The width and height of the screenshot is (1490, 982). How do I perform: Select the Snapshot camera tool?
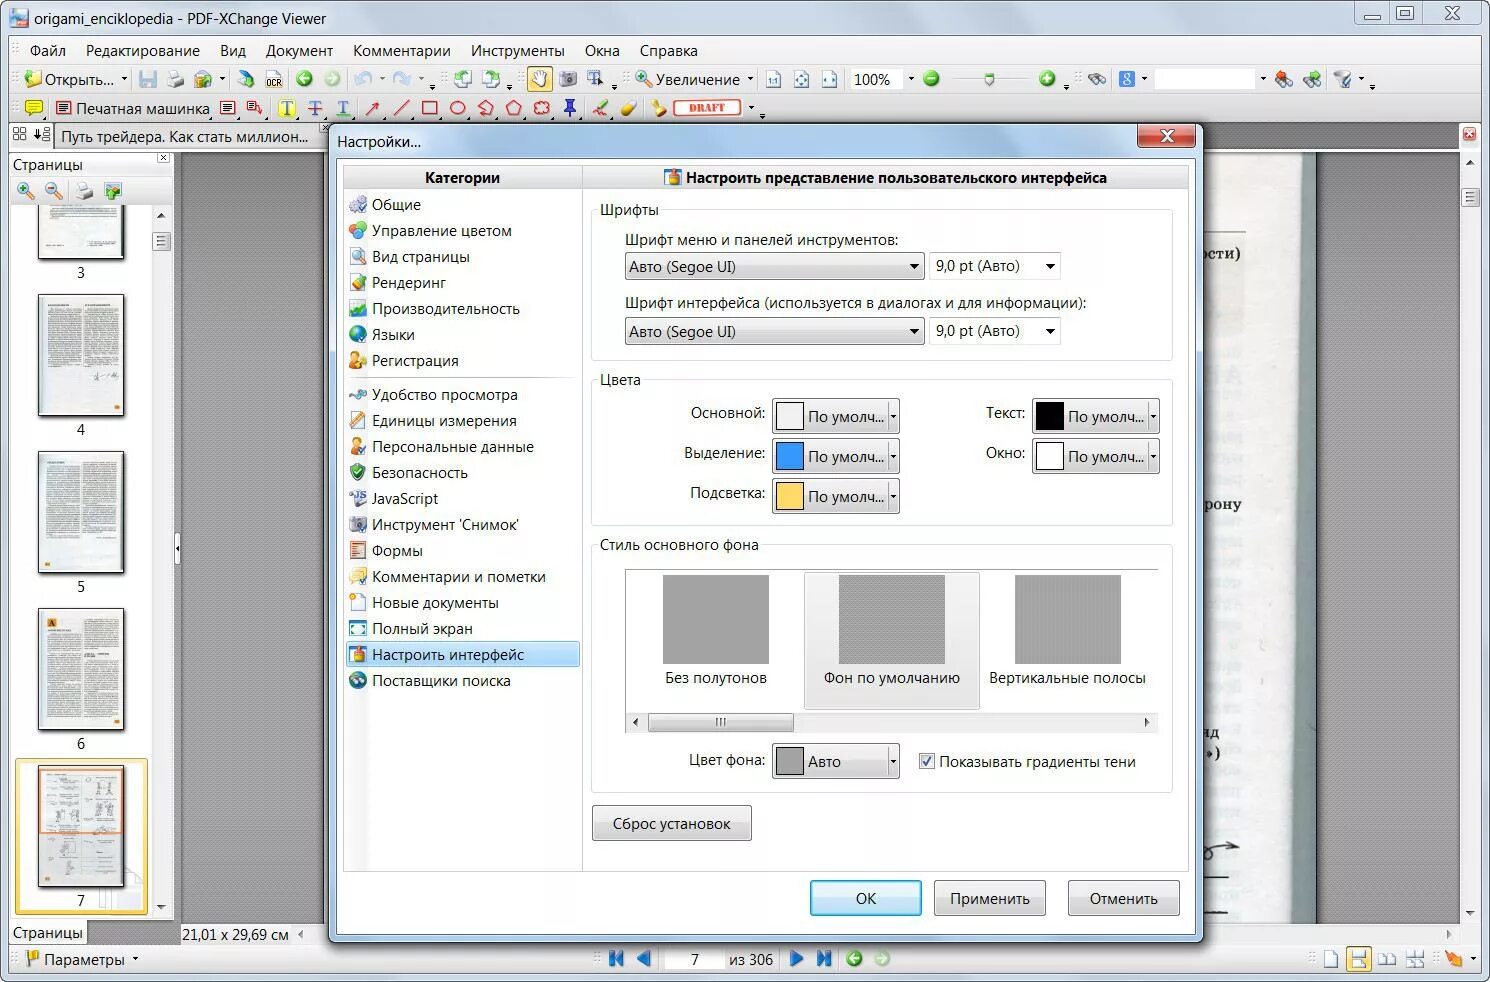point(568,79)
